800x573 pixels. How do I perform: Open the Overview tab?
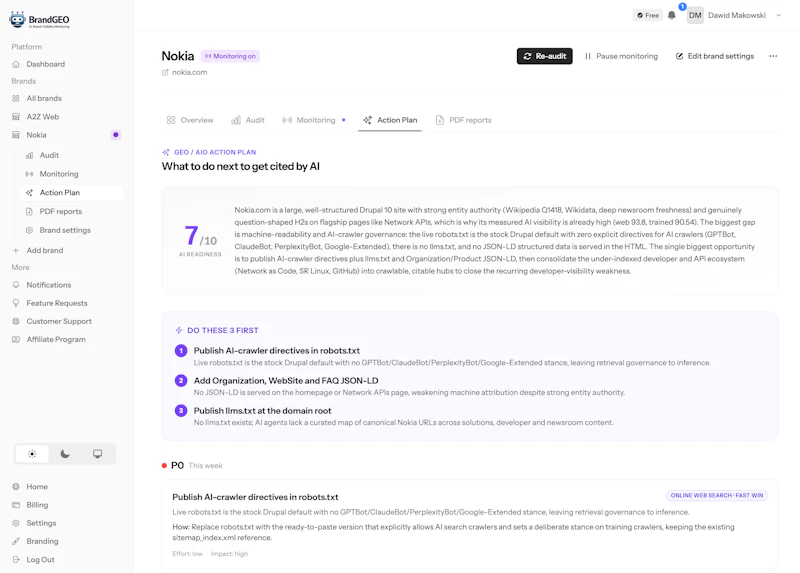[190, 120]
